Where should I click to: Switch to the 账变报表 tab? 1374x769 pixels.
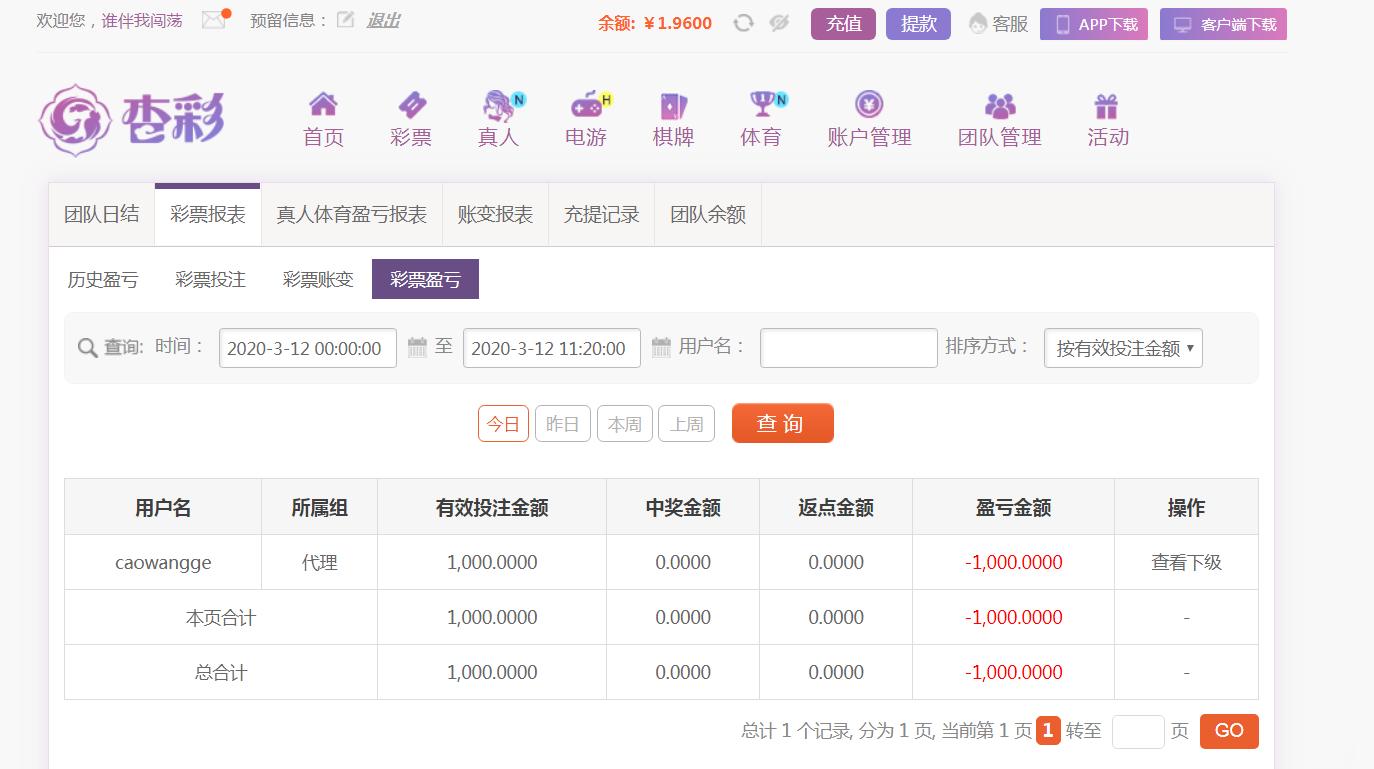[x=495, y=215]
